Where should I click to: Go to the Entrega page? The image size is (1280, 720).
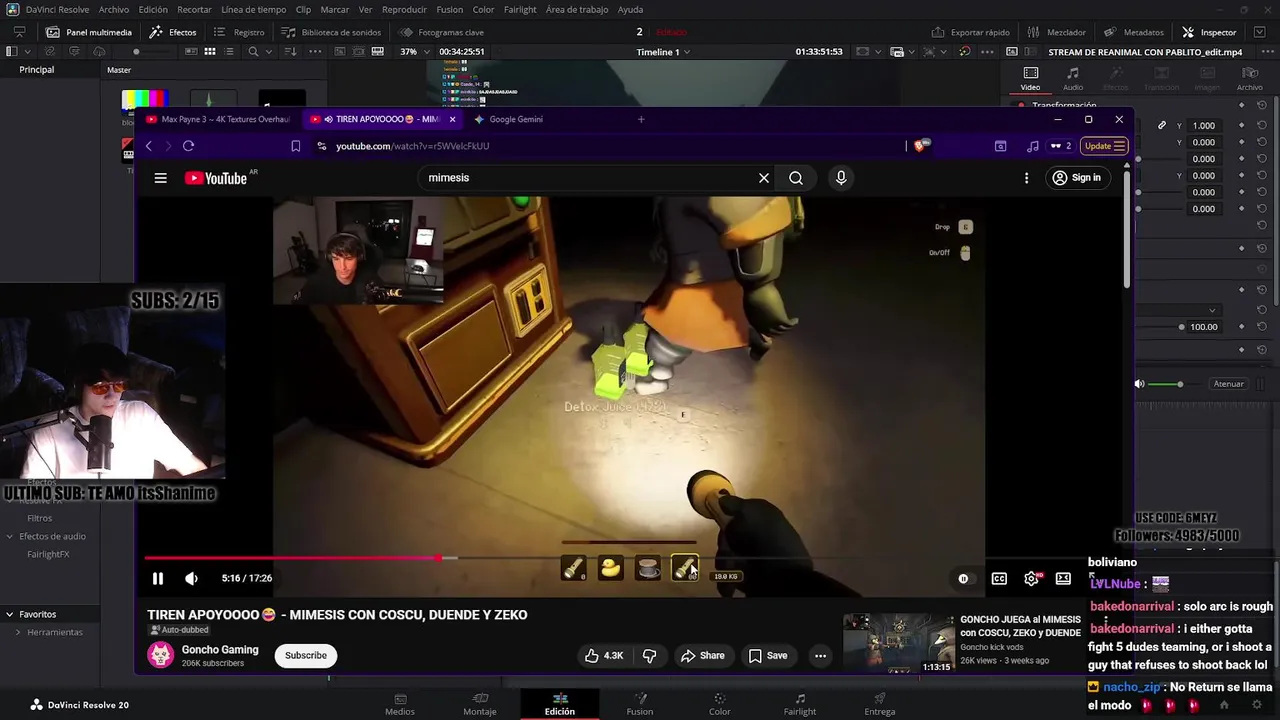coord(880,704)
